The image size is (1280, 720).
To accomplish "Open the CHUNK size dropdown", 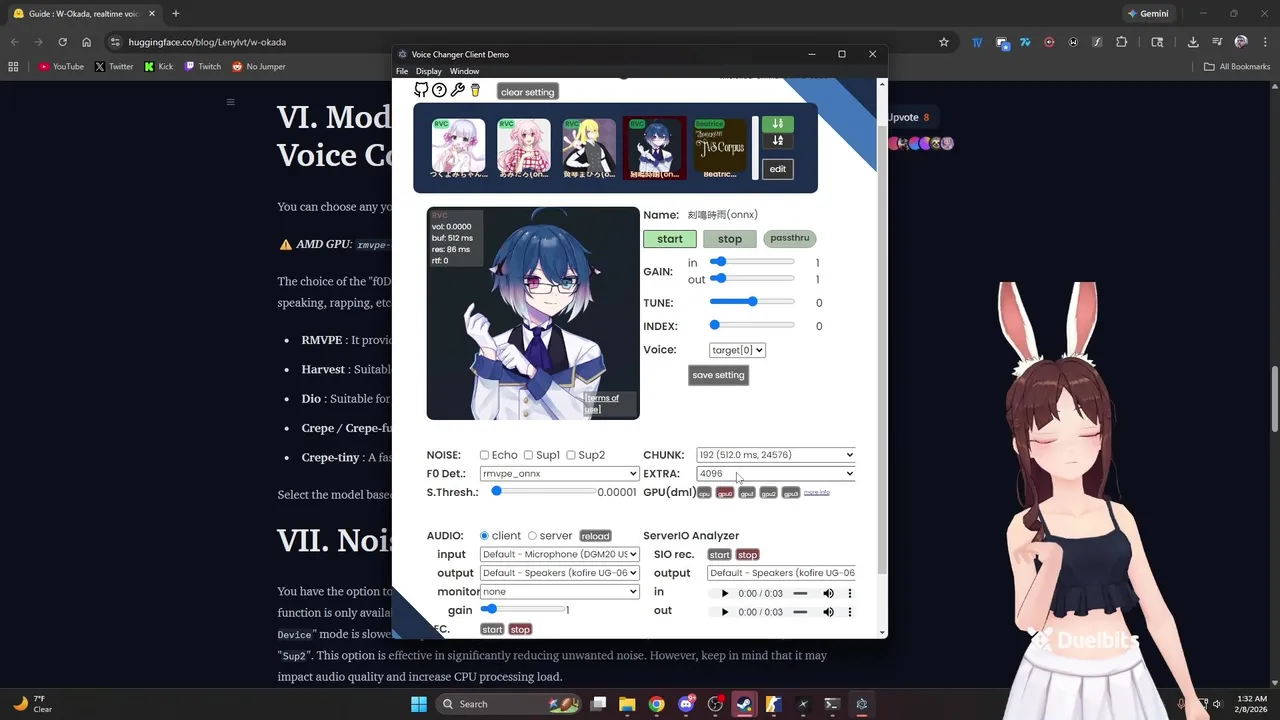I will [x=776, y=455].
